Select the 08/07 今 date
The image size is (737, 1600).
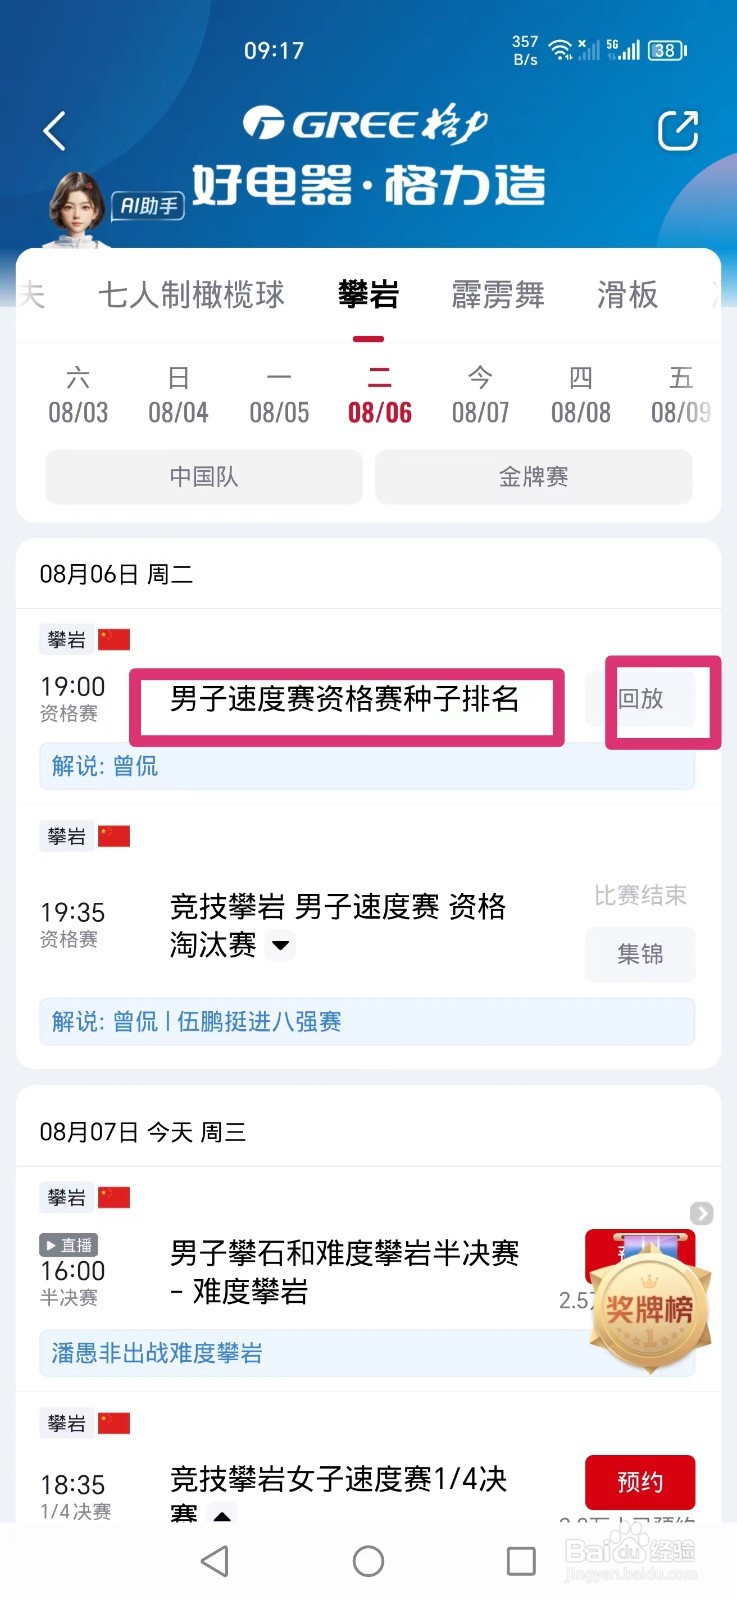click(x=480, y=395)
